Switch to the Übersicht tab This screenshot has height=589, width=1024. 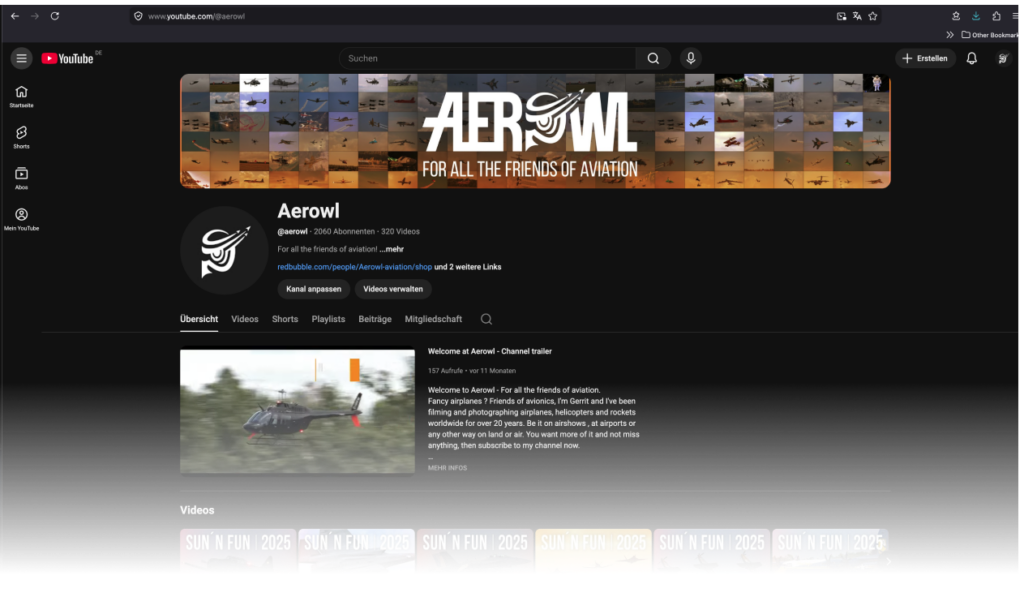pos(199,319)
